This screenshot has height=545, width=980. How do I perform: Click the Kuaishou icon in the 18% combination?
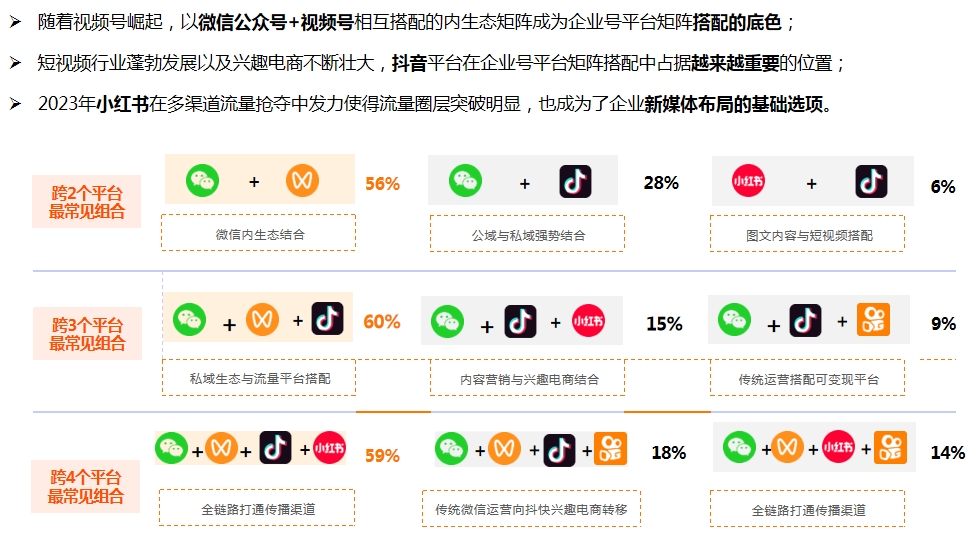click(x=610, y=449)
